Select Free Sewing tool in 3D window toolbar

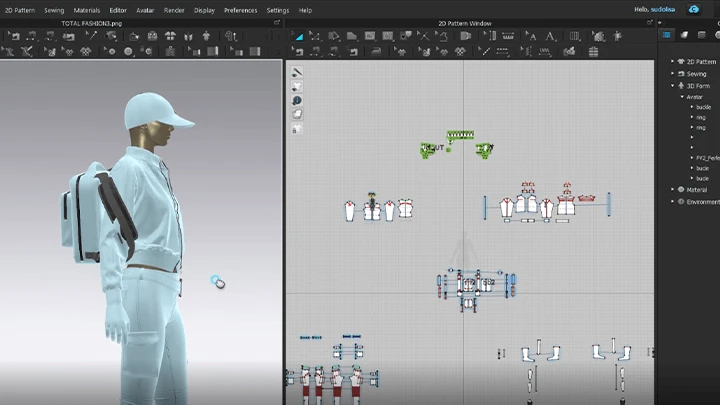49,36
